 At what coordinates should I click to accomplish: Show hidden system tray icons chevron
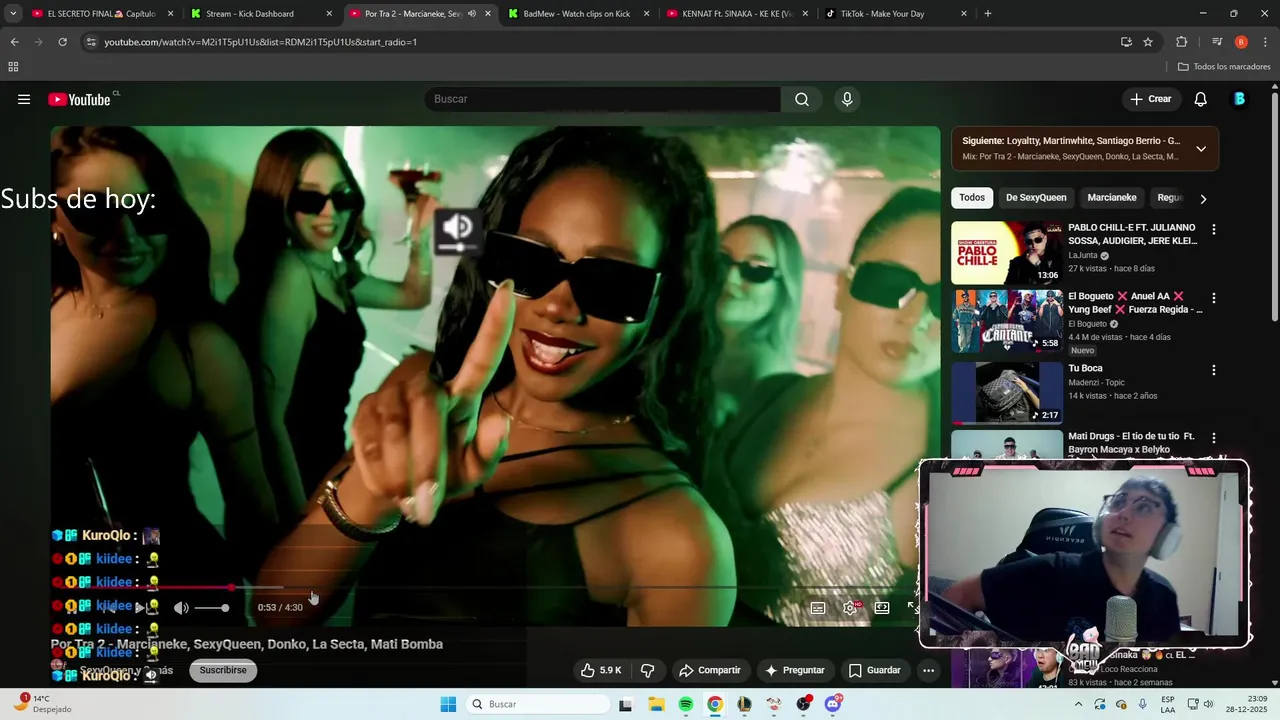coord(1078,704)
